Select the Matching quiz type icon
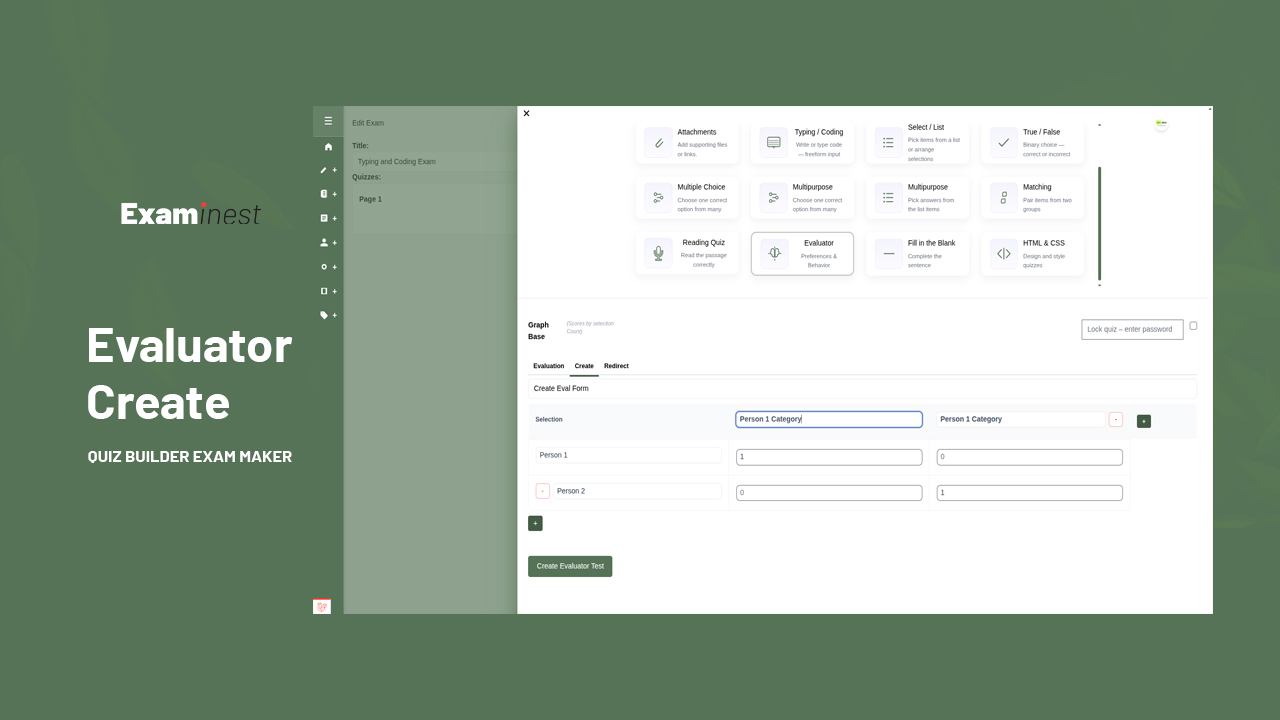 (x=1004, y=198)
